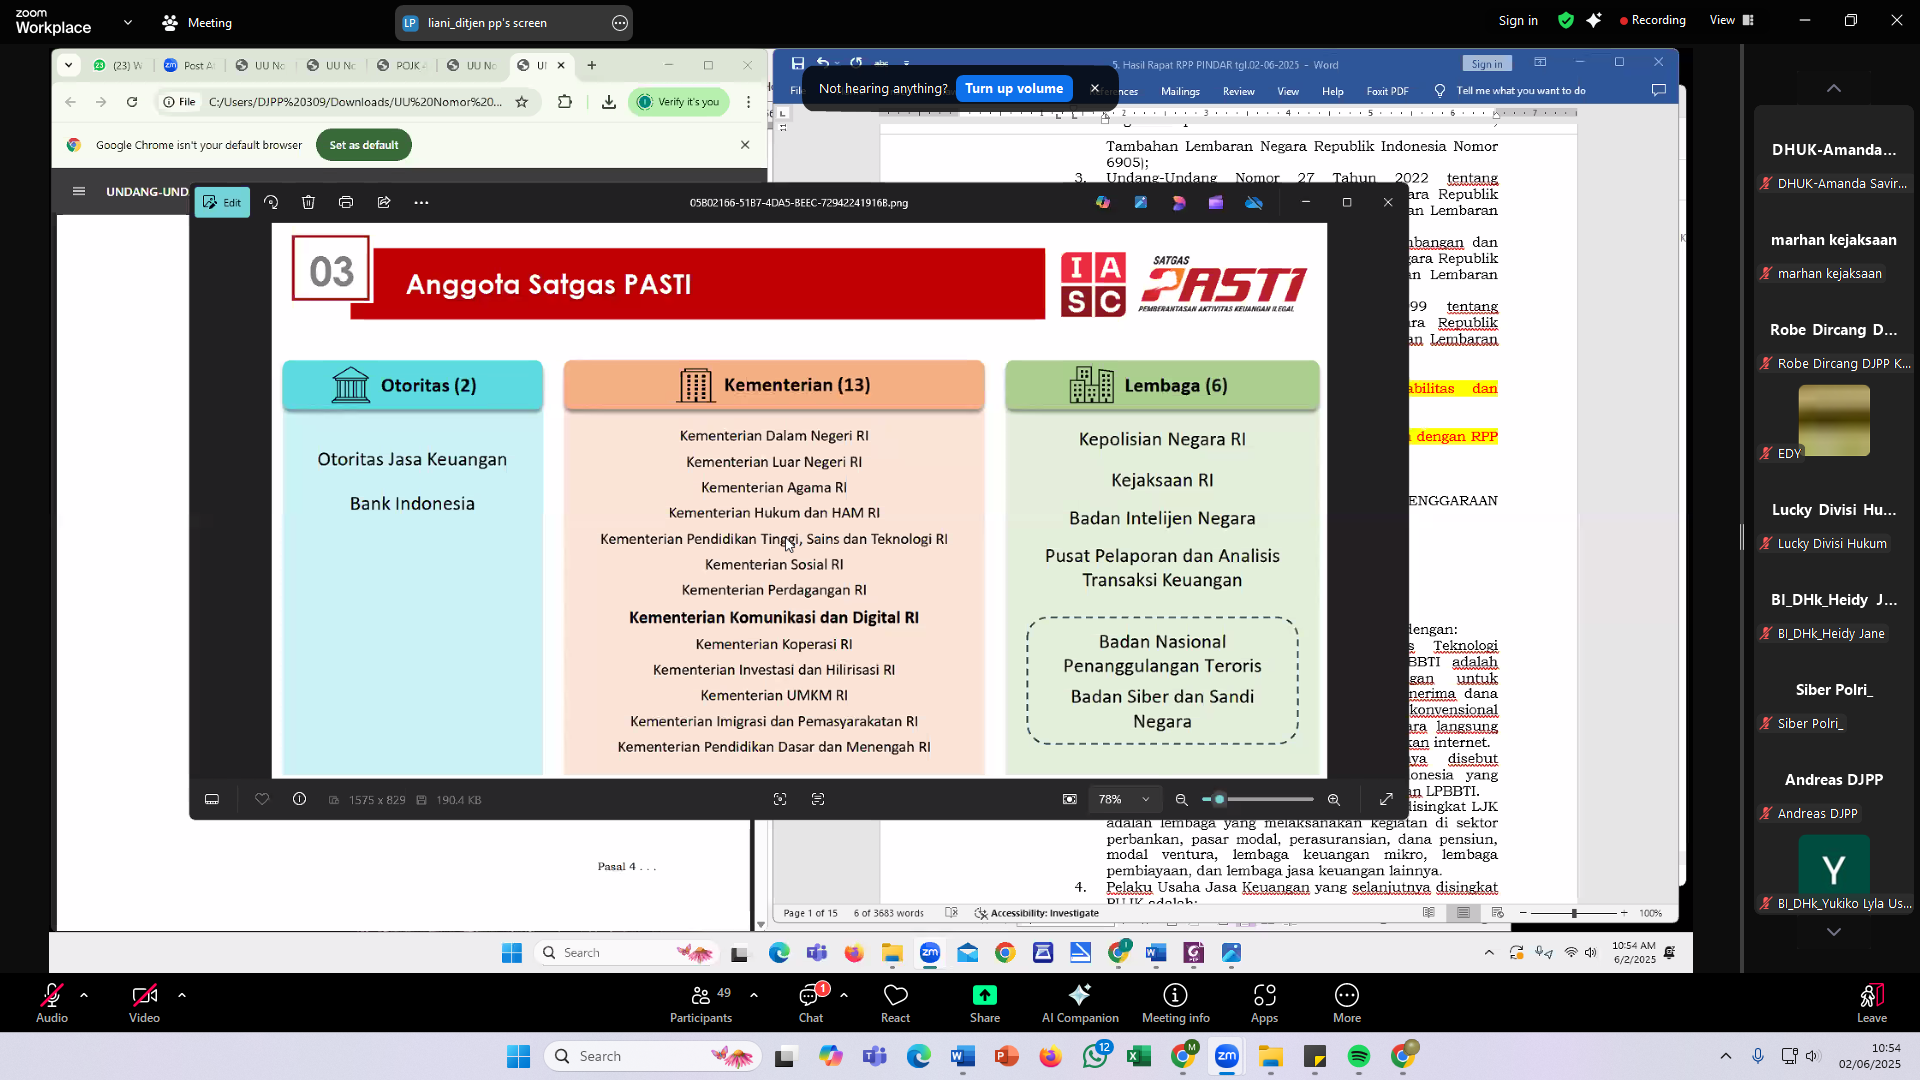Share the image from Photos toolbar
This screenshot has width=1920, height=1080.
click(x=384, y=202)
